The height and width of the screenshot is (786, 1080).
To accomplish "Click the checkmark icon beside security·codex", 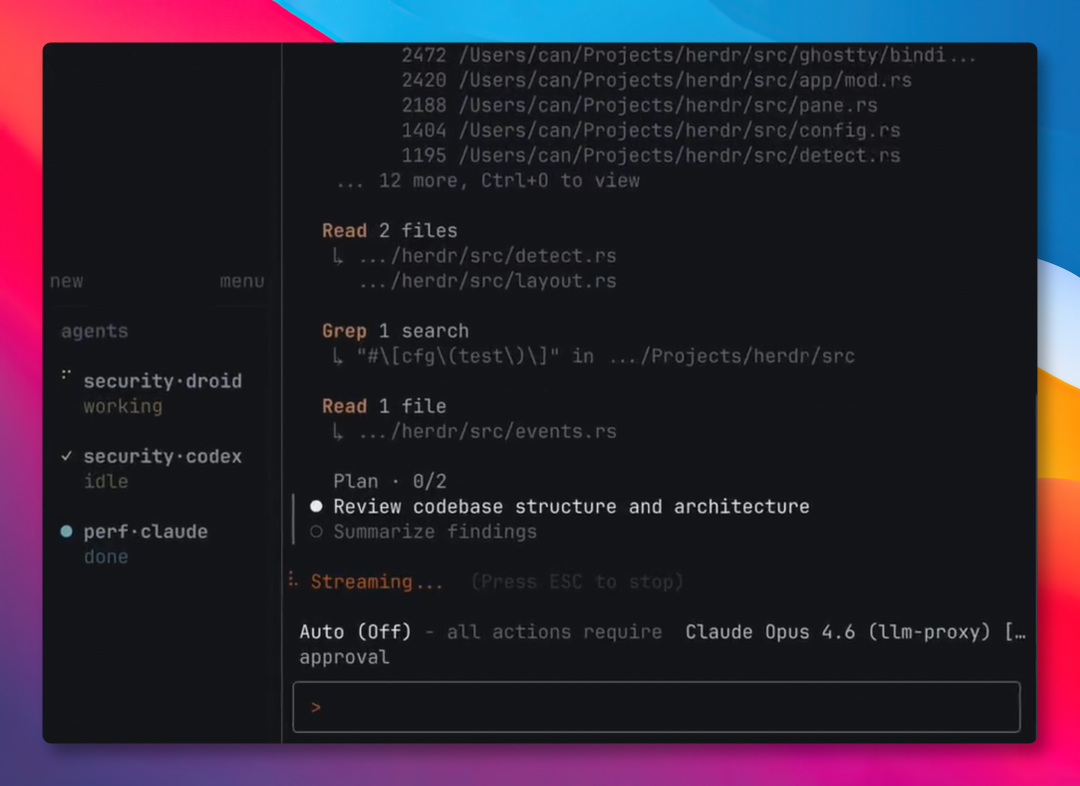I will (66, 456).
